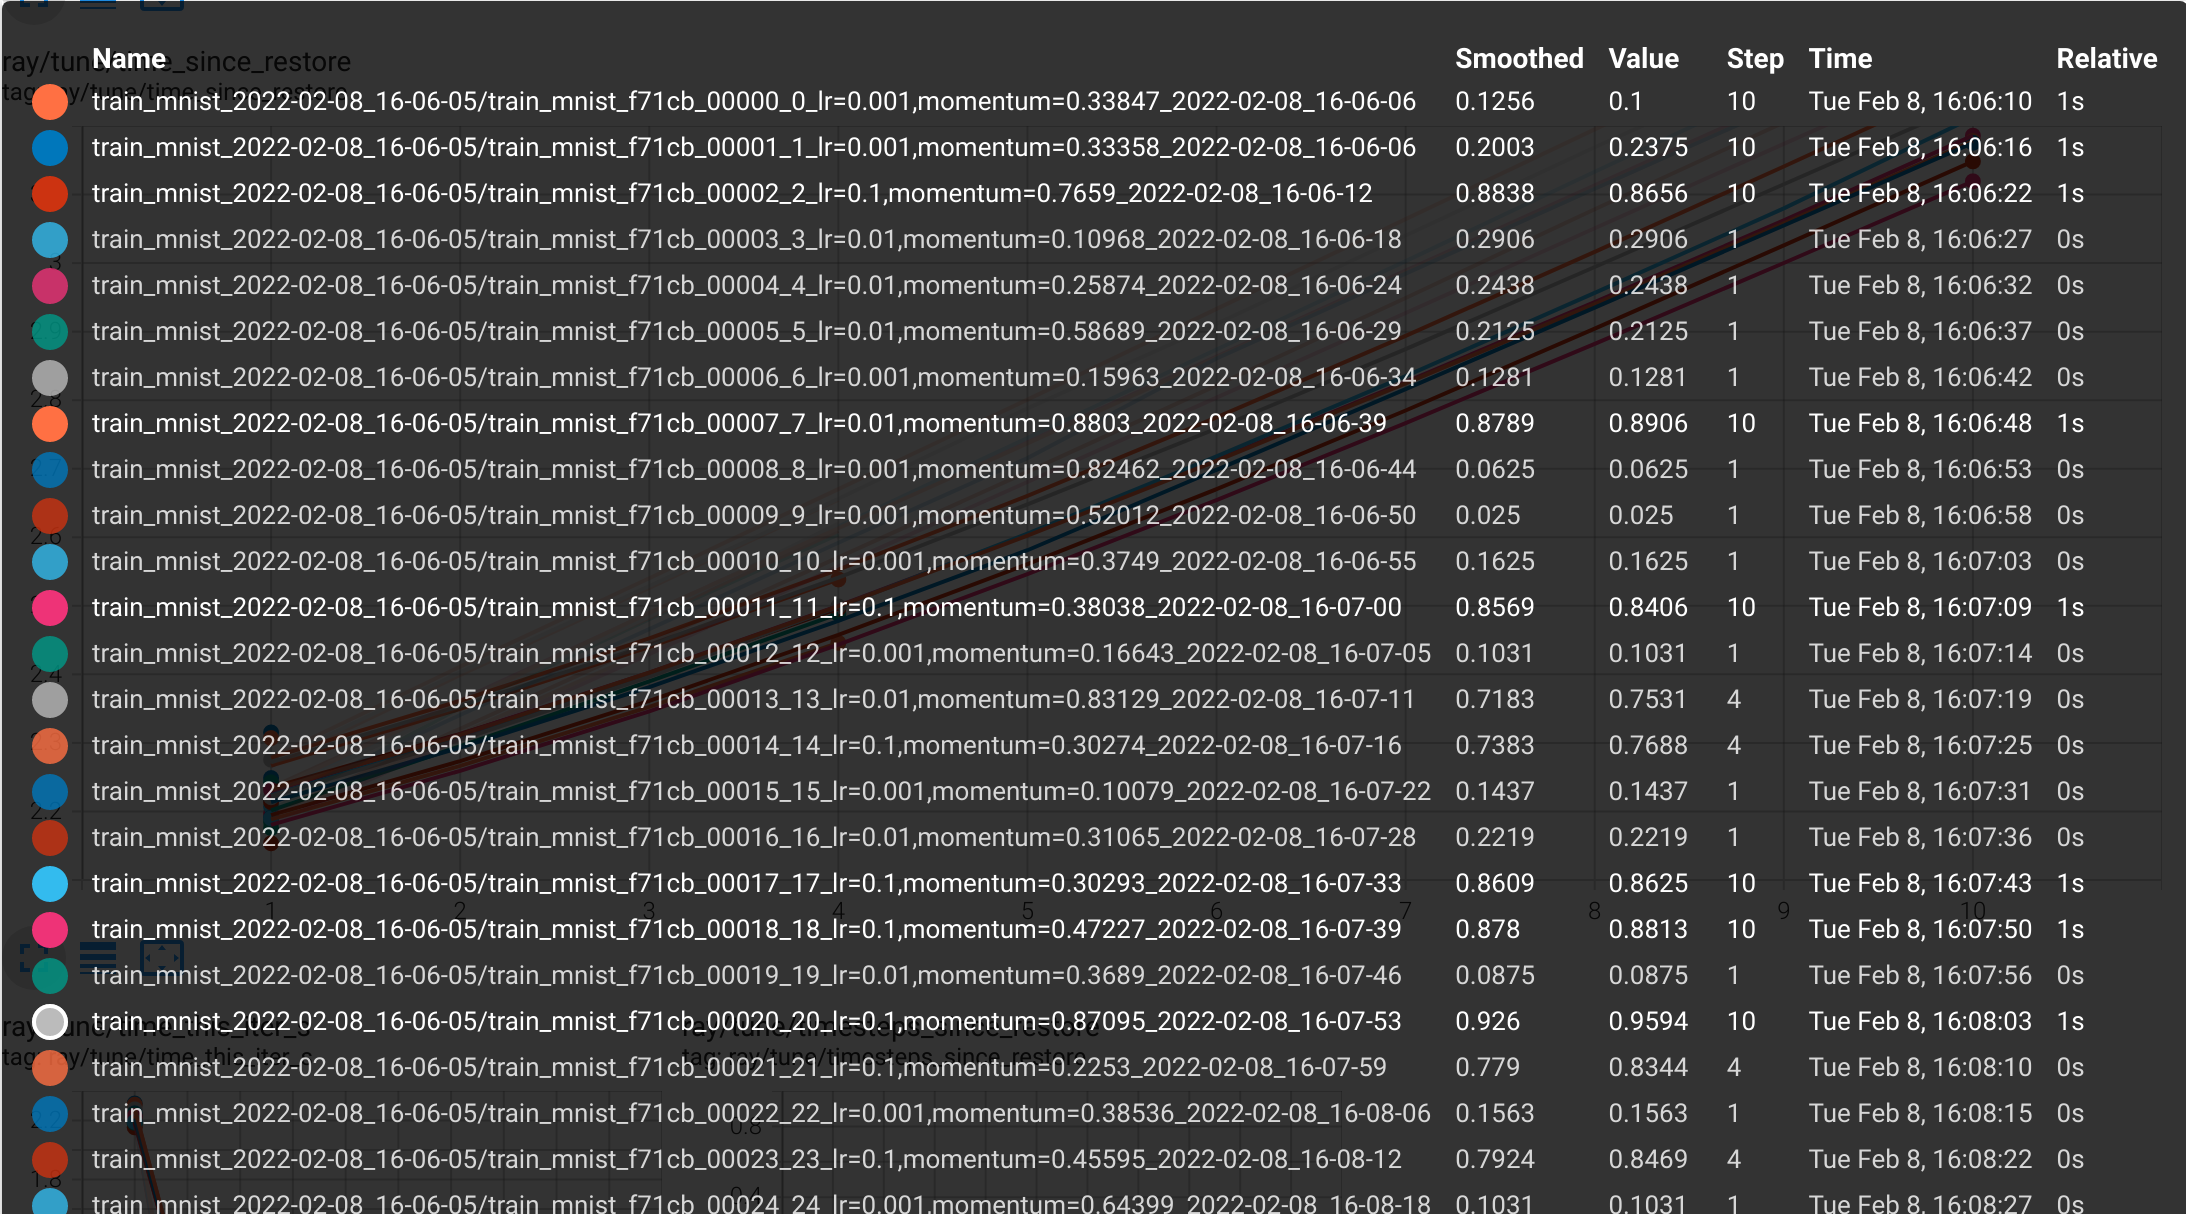Image resolution: width=2186 pixels, height=1214 pixels.
Task: Click the Smoothed column header
Action: (x=1518, y=58)
